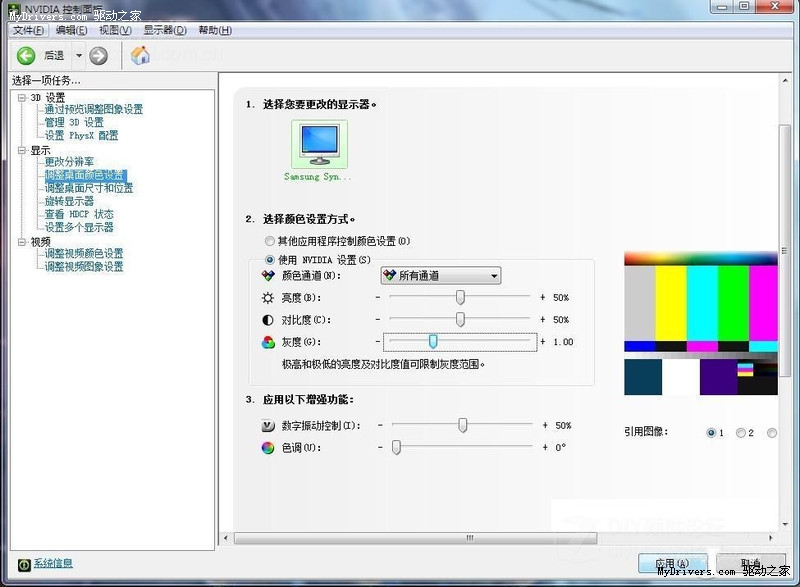Collapse the 视频 tree node
Screen dimensions: 800x587
(x=22, y=242)
